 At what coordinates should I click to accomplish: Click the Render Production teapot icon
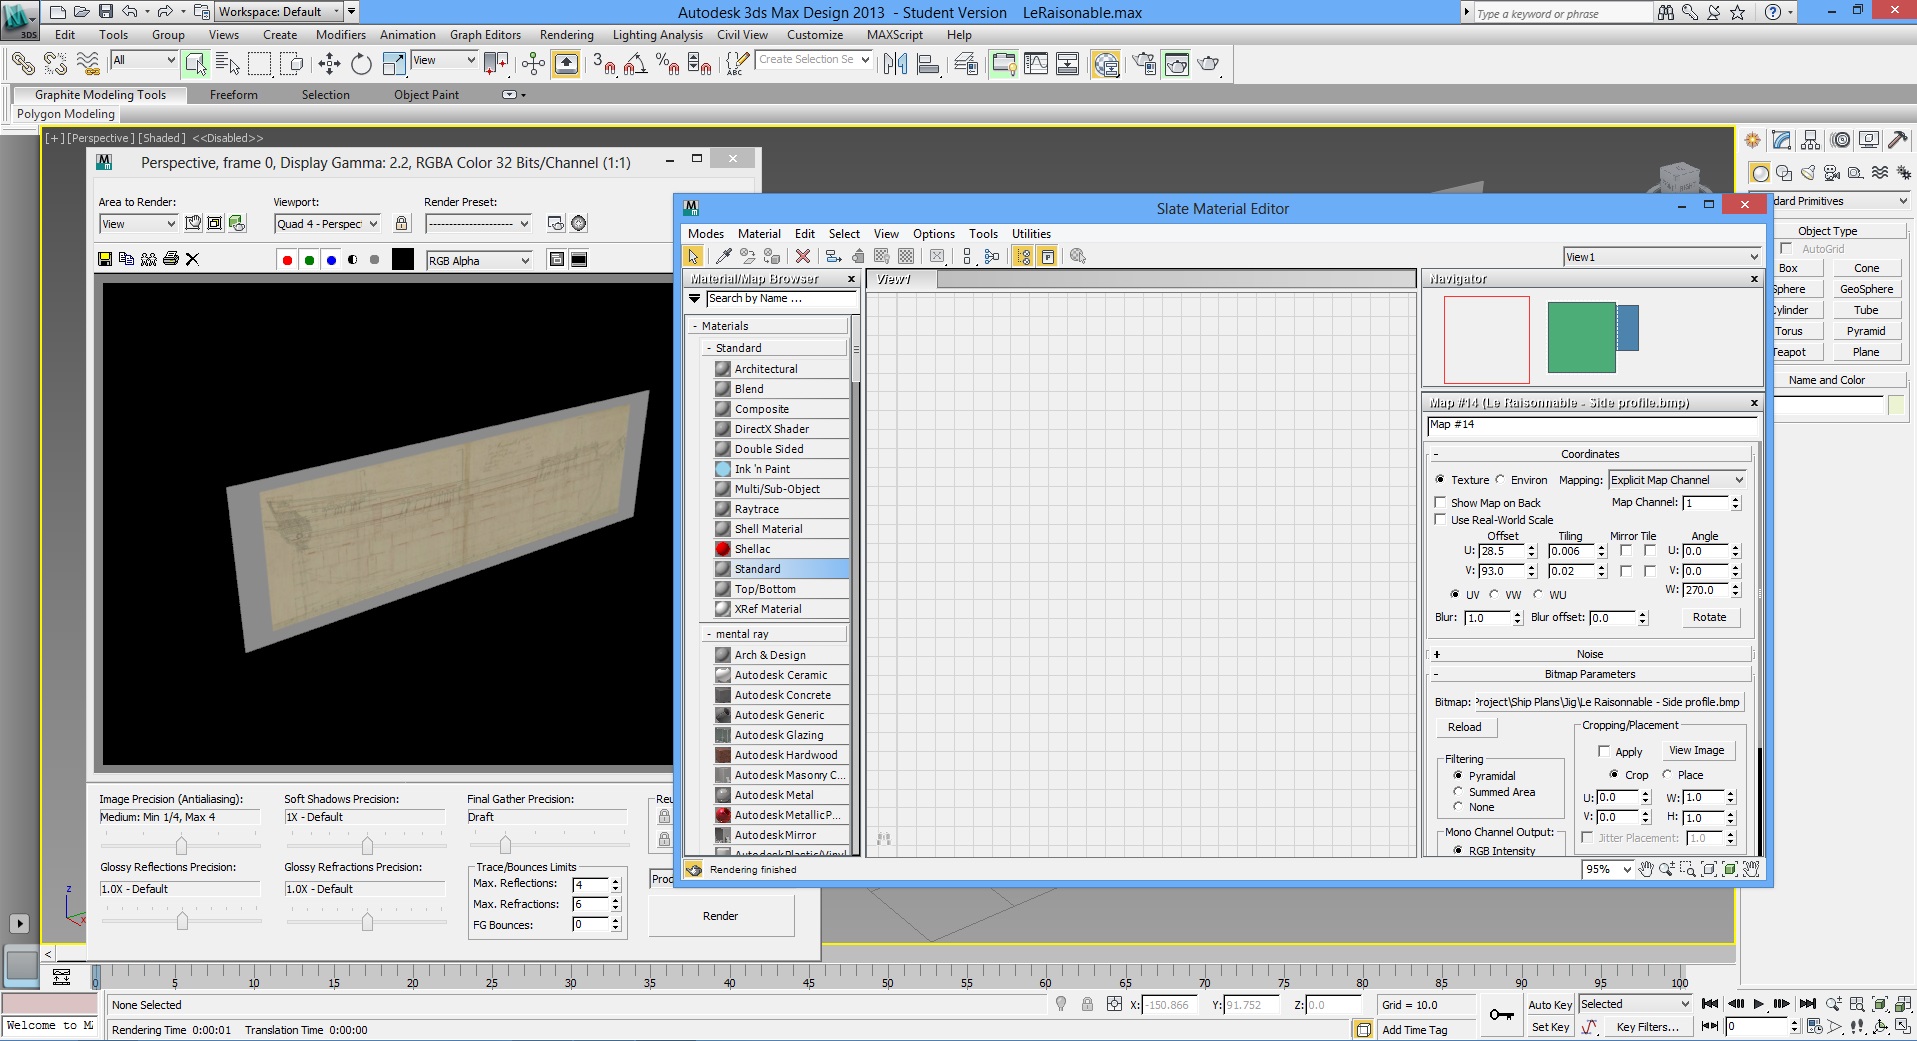coord(1209,64)
